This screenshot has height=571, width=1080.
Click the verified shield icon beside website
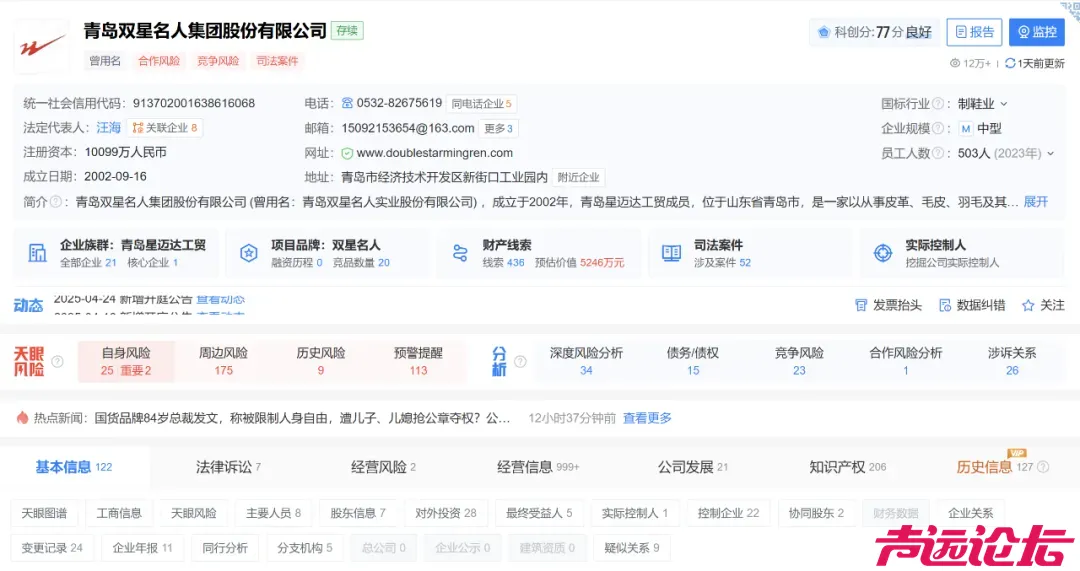347,153
